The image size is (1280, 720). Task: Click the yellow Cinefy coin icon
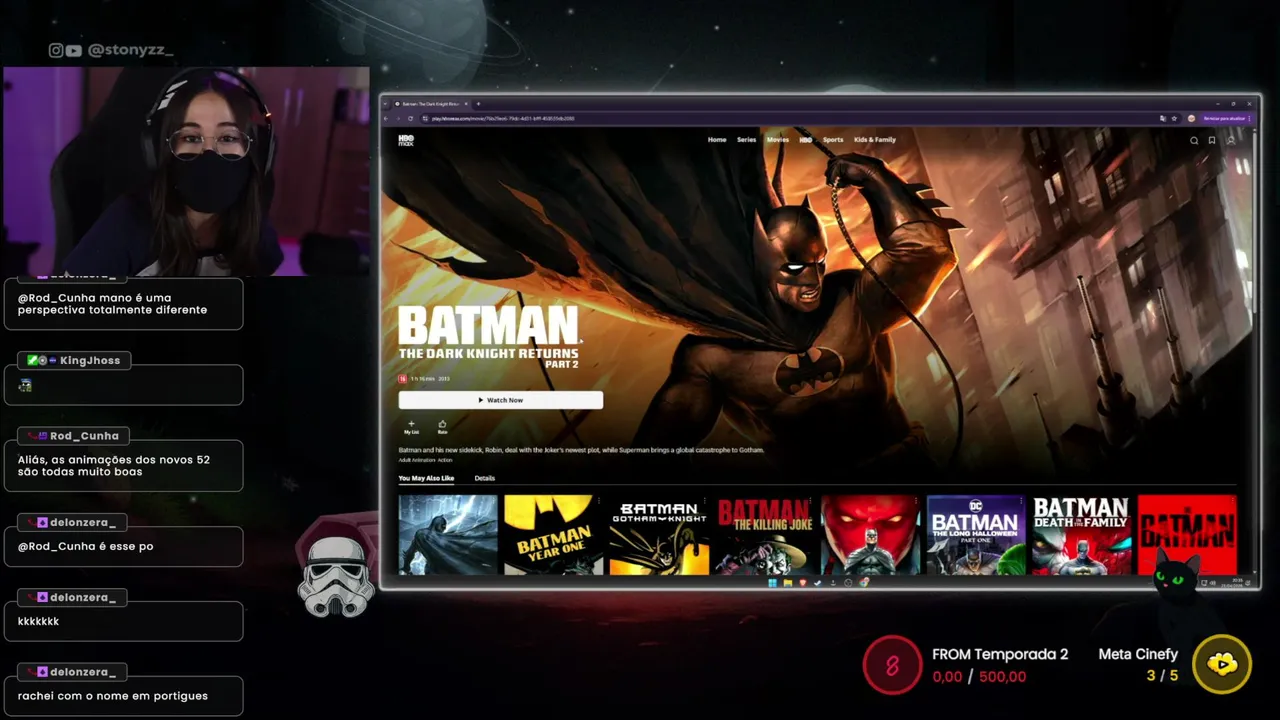[1222, 664]
